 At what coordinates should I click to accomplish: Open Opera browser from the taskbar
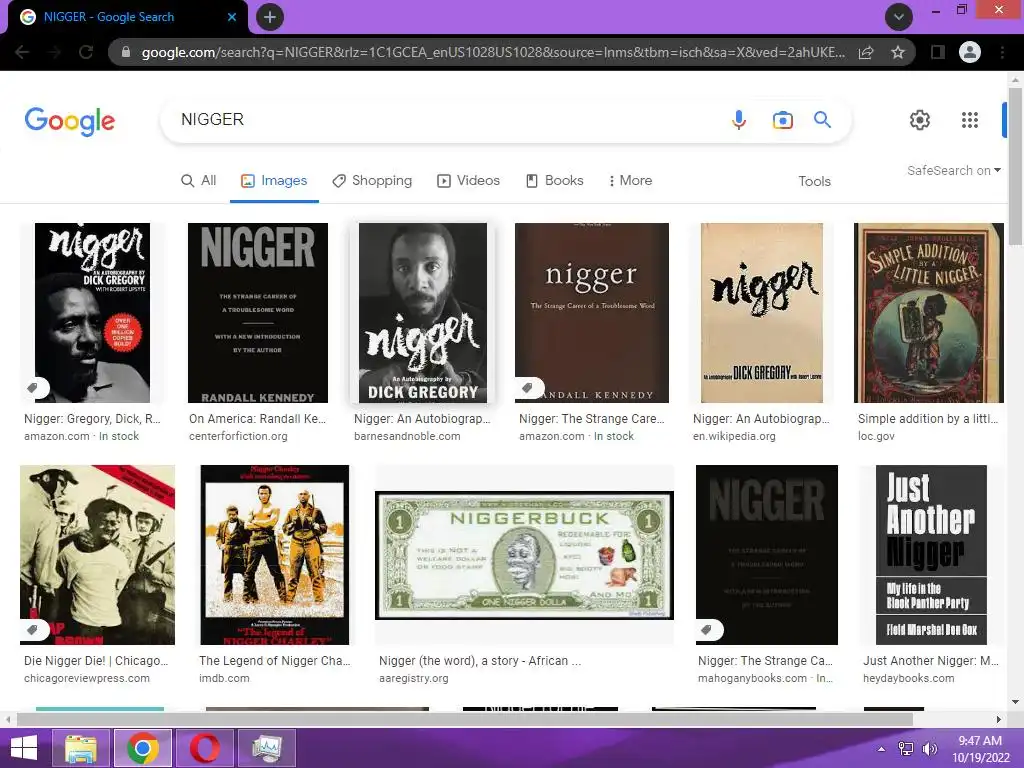[x=204, y=748]
